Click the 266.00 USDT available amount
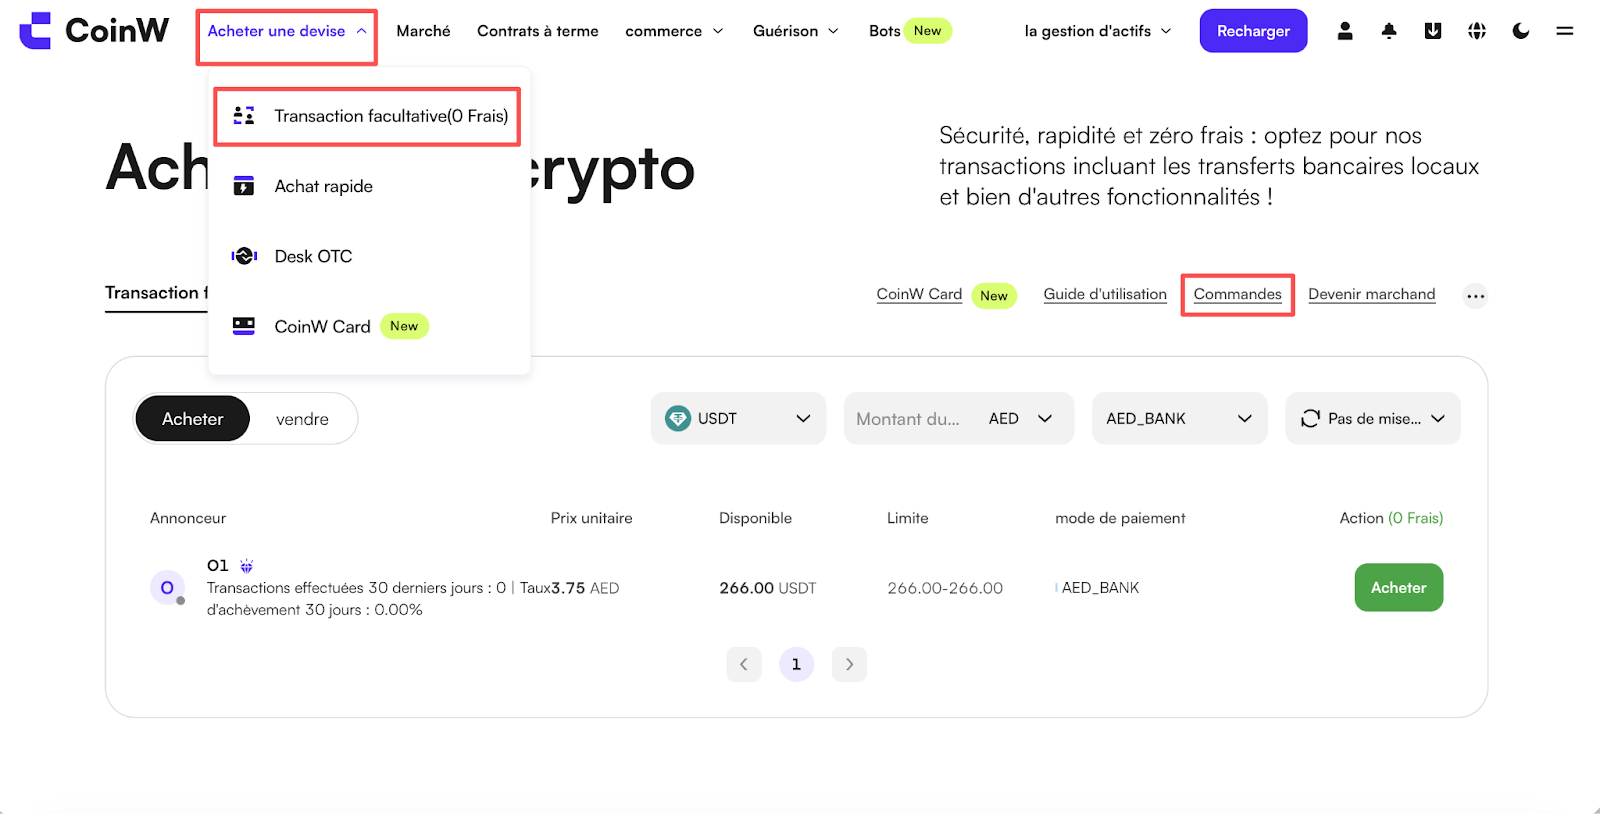This screenshot has height=814, width=1600. click(767, 588)
